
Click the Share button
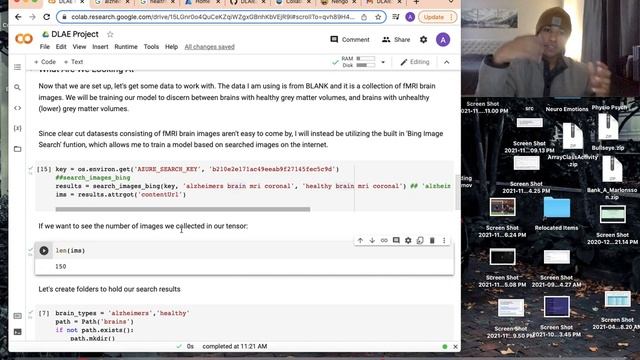(396, 40)
